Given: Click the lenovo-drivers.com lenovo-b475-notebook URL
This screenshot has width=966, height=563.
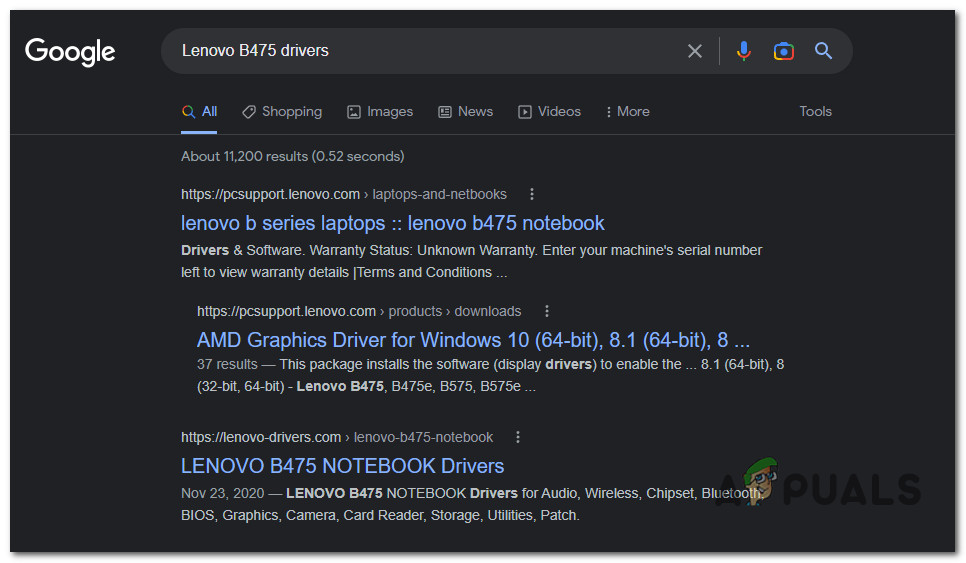Looking at the screenshot, I should tap(337, 437).
